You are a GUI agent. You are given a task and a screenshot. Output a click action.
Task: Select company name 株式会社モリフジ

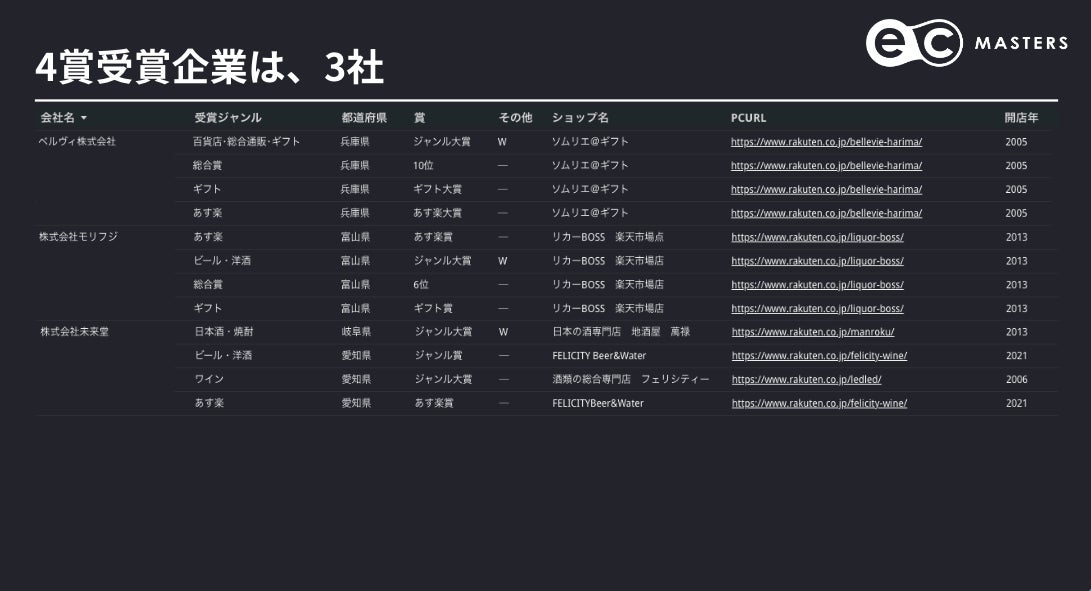(79, 237)
